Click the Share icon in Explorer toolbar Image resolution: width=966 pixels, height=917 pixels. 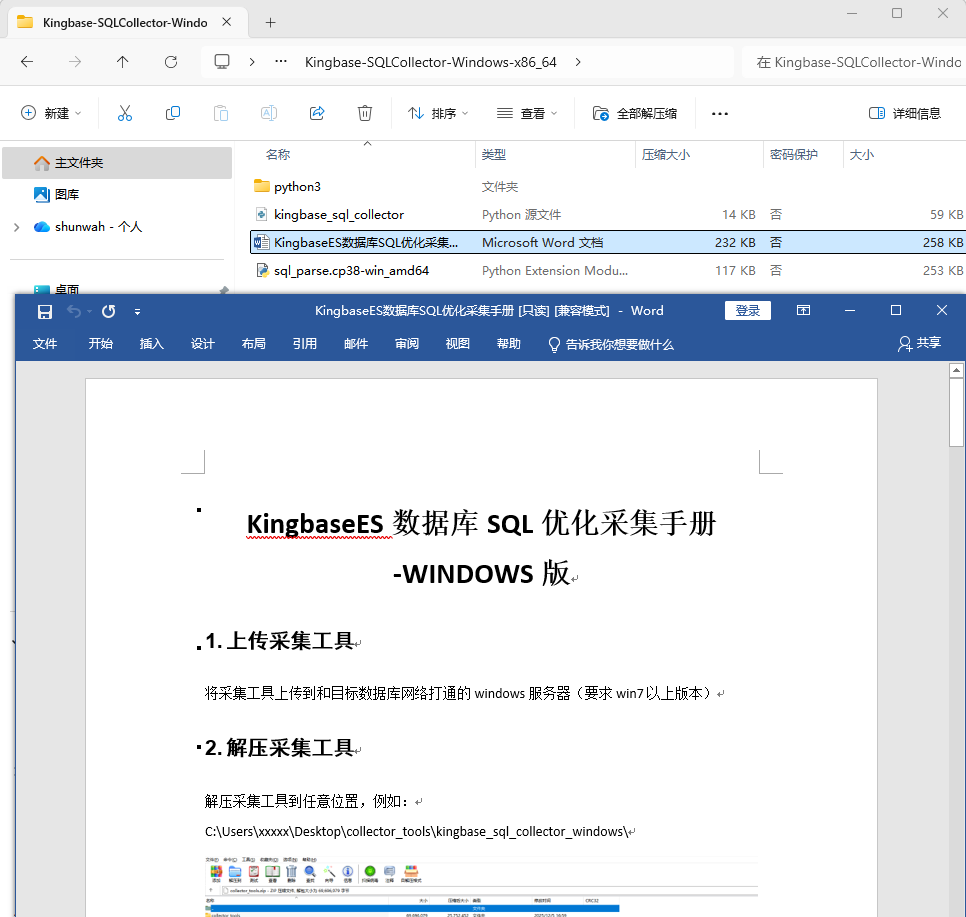[x=317, y=113]
